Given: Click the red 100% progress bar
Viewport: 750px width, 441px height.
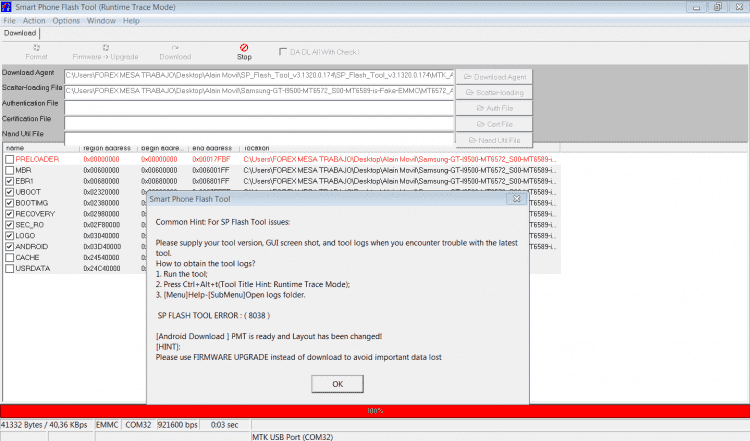Looking at the screenshot, I should click(375, 411).
